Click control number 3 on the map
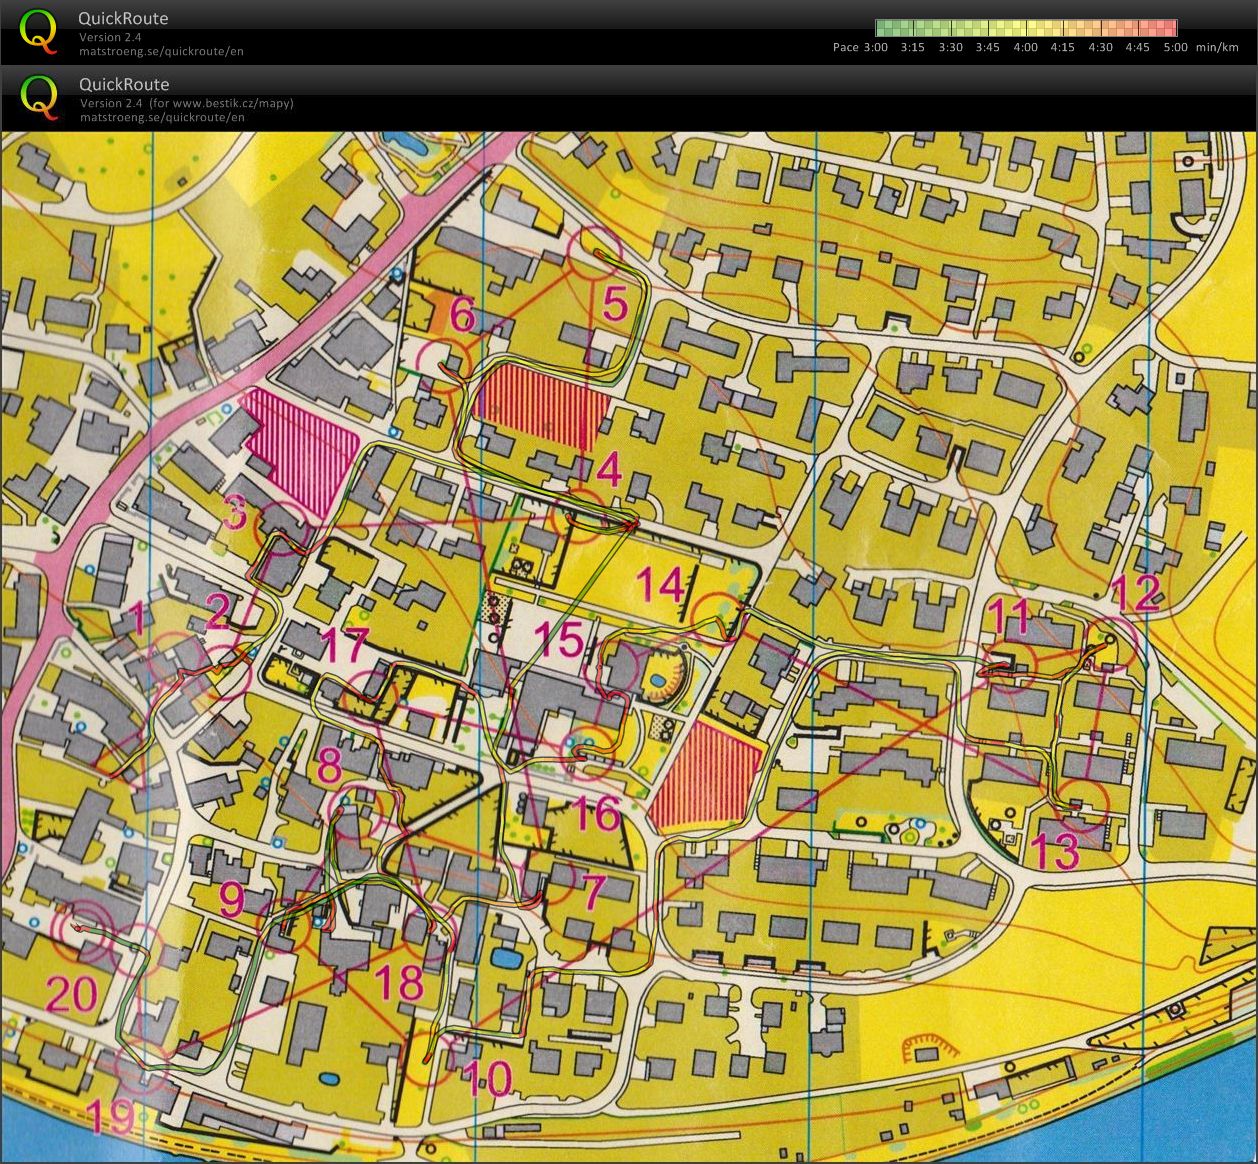 click(234, 513)
